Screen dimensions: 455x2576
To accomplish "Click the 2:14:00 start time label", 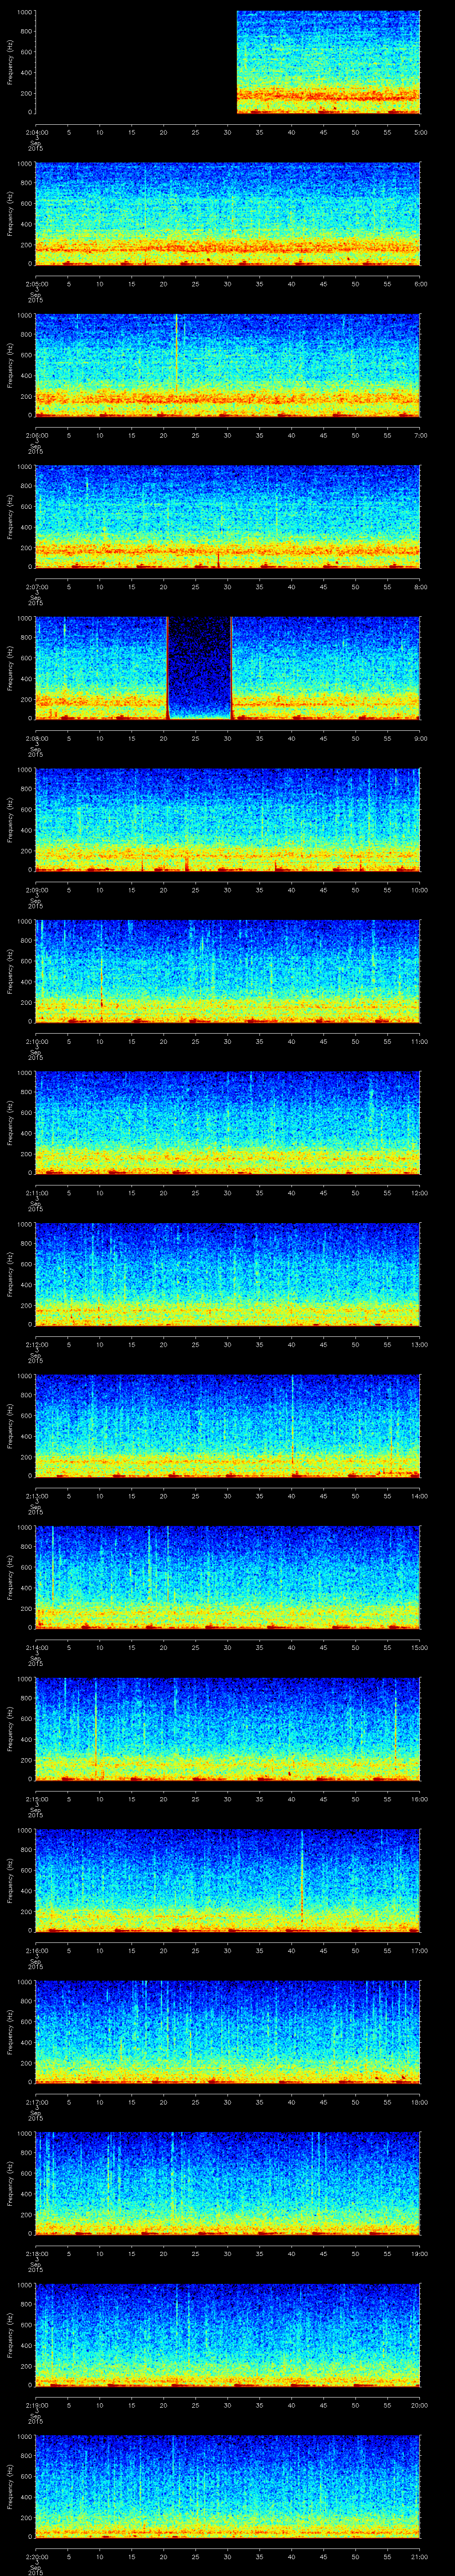I will [36, 1647].
